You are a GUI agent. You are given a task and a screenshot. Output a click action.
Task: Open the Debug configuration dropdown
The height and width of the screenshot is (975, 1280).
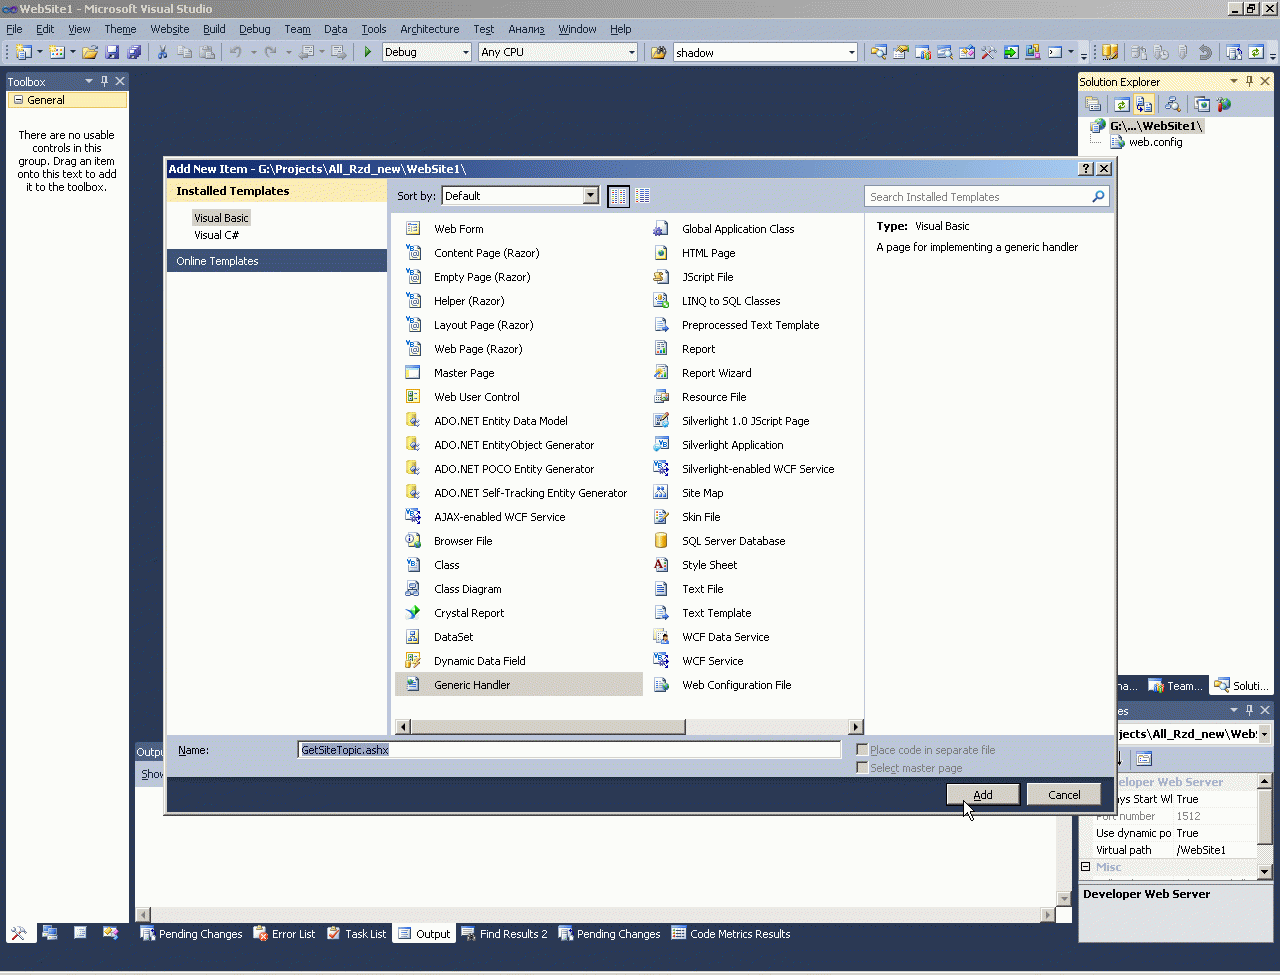click(466, 52)
